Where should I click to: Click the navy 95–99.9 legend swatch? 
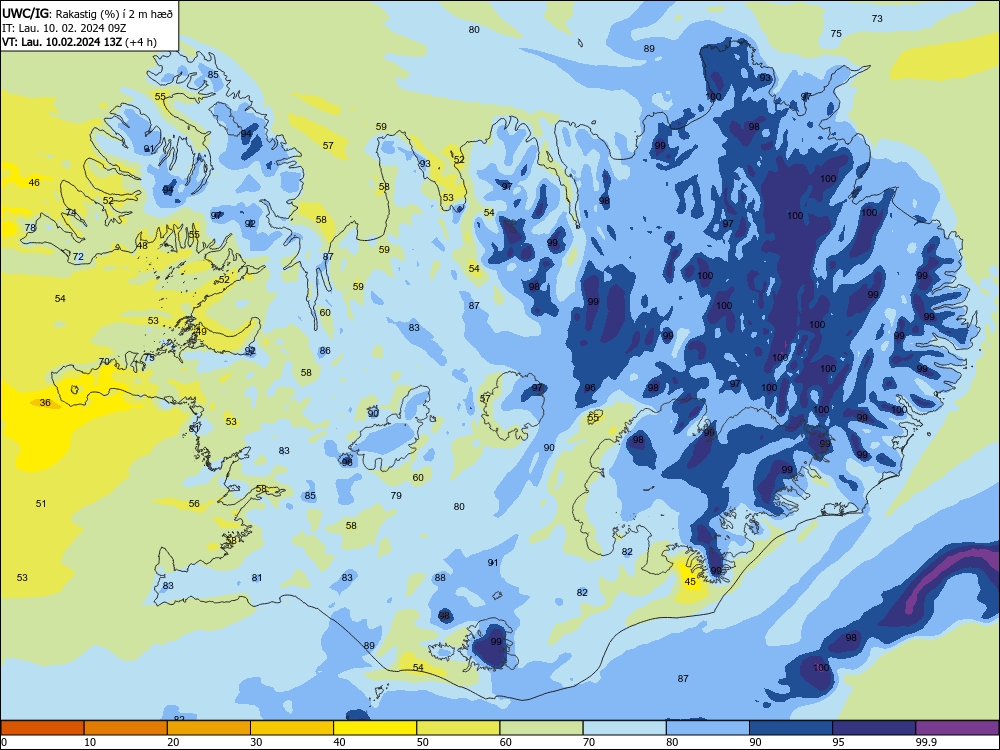point(874,728)
